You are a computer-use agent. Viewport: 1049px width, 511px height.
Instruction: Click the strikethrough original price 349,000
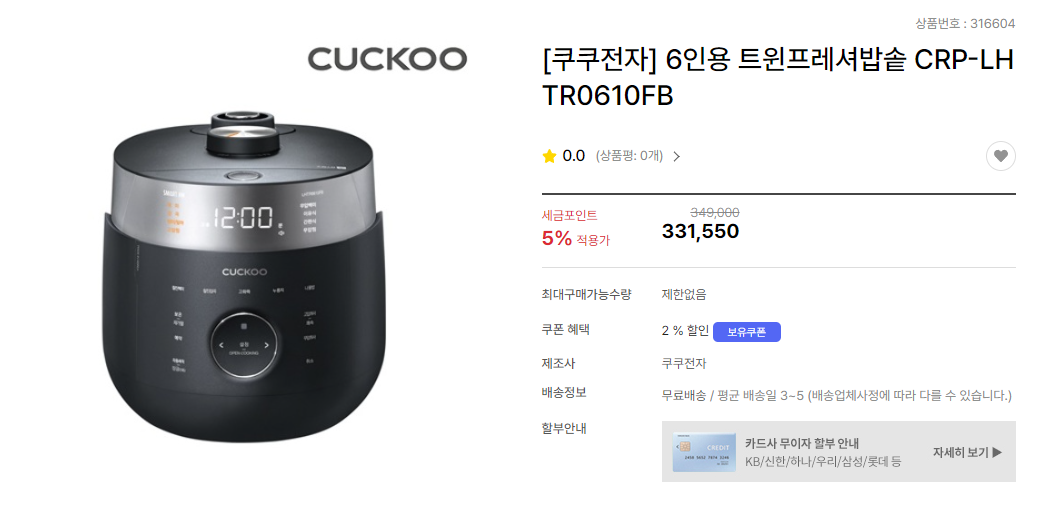[x=714, y=213]
